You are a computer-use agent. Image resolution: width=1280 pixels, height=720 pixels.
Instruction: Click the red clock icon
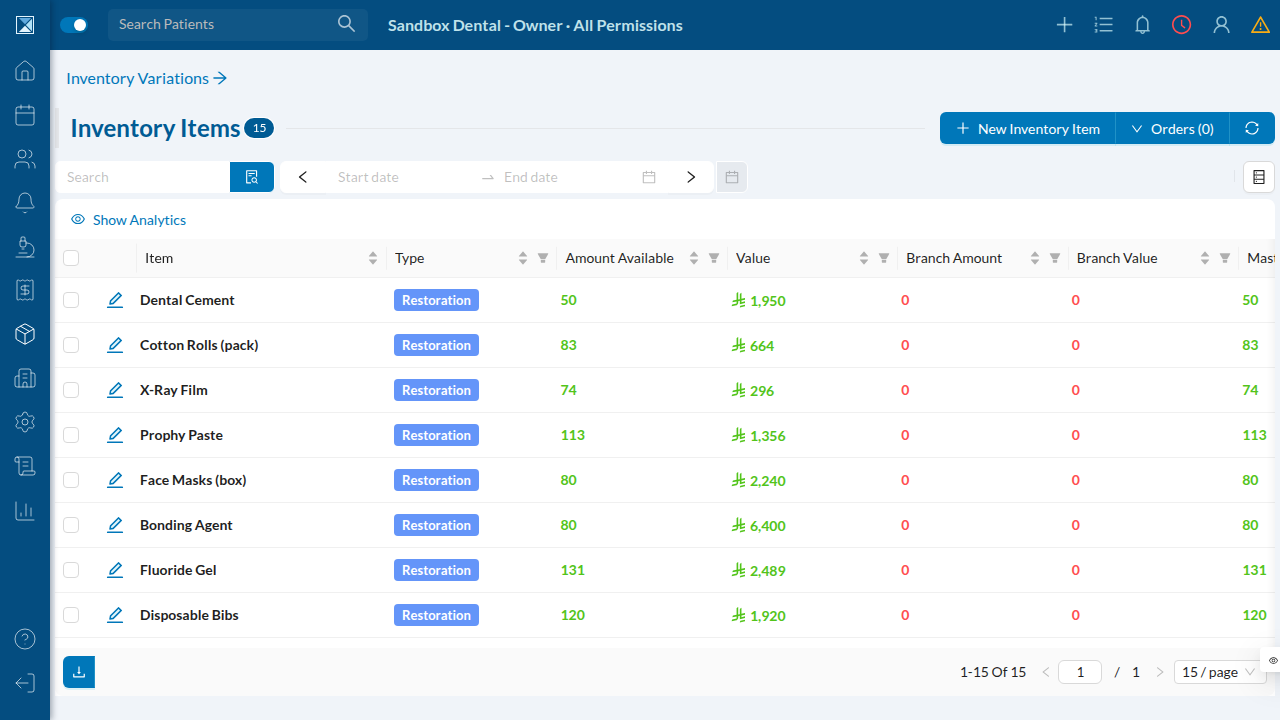(x=1182, y=25)
